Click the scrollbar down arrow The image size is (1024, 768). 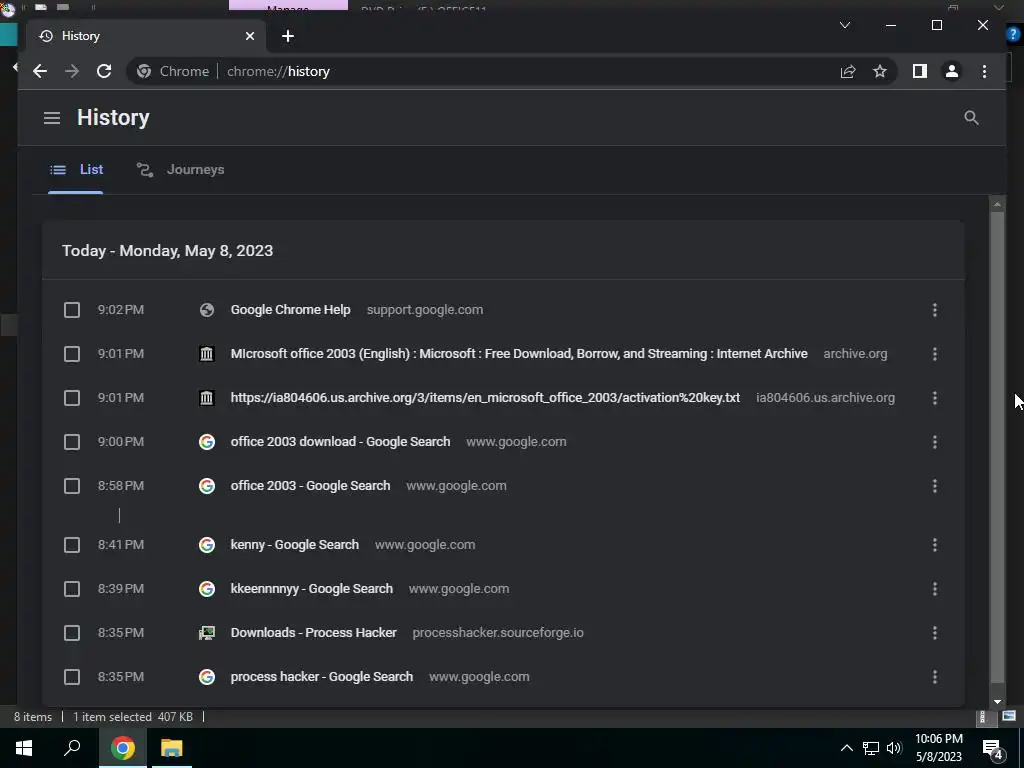tap(997, 701)
